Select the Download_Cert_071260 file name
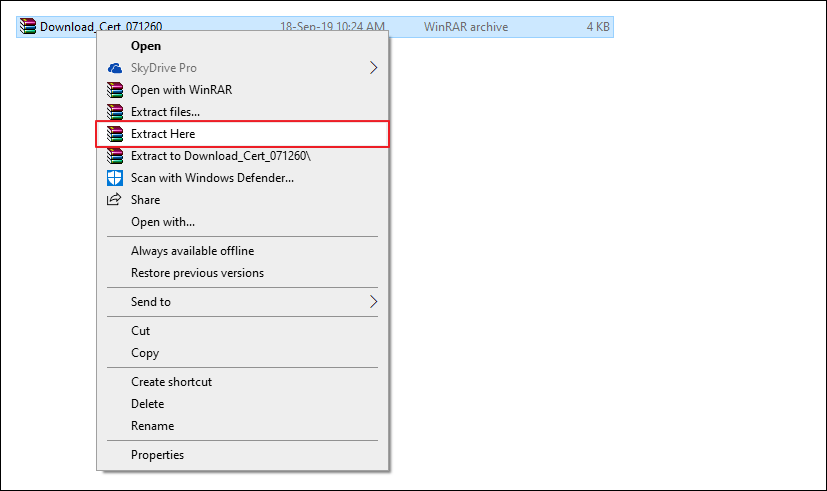827x491 pixels. click(x=101, y=26)
